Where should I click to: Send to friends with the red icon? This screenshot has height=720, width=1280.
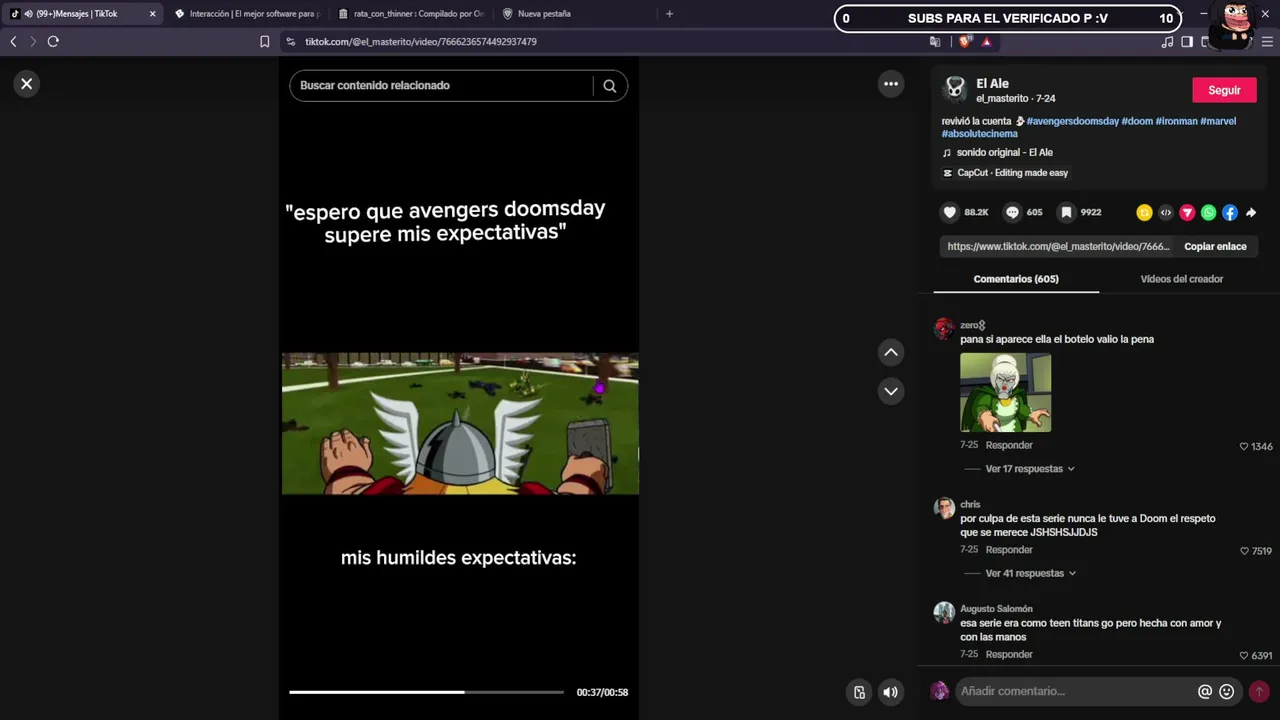pos(1187,212)
